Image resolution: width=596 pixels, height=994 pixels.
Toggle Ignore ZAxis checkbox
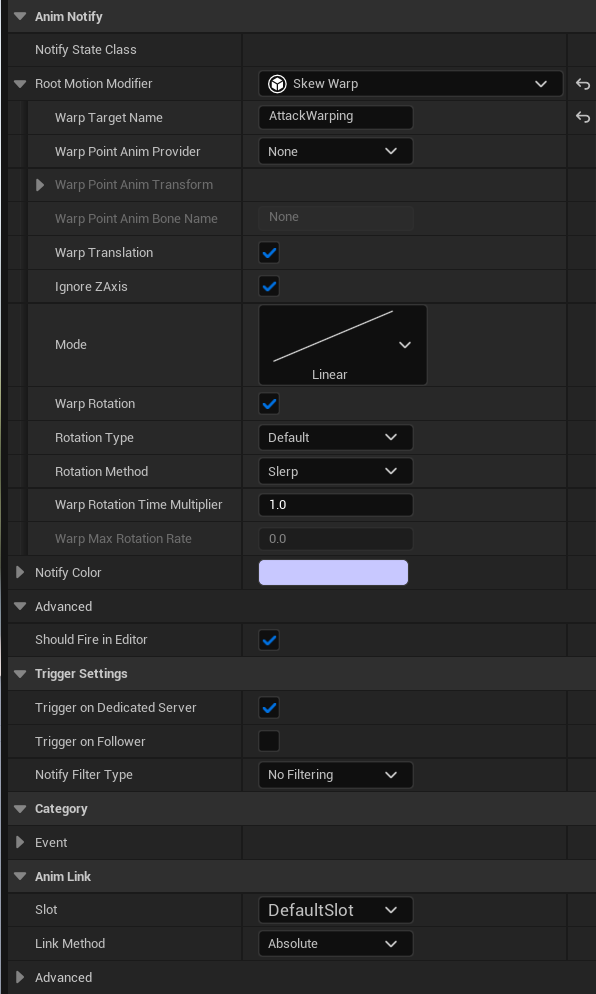269,286
